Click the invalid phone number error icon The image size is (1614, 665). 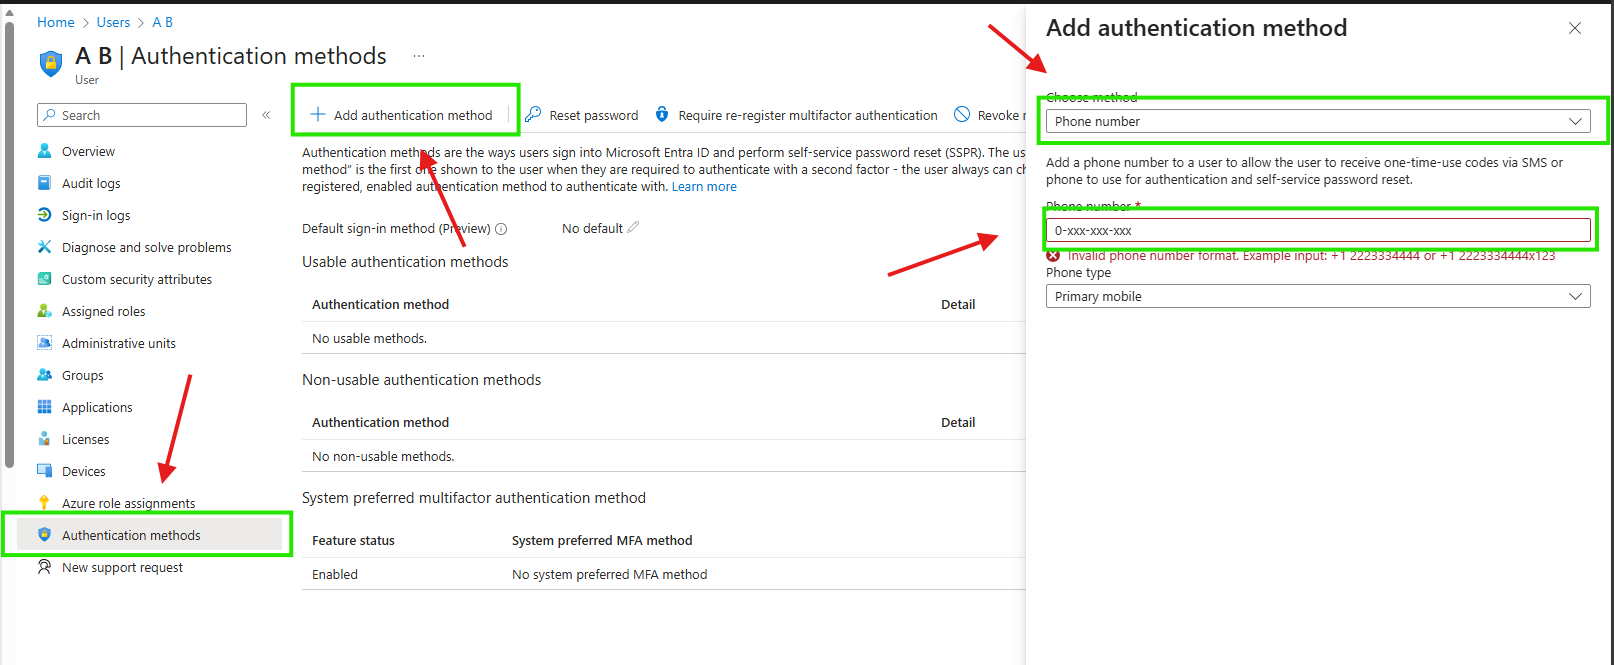(1053, 255)
